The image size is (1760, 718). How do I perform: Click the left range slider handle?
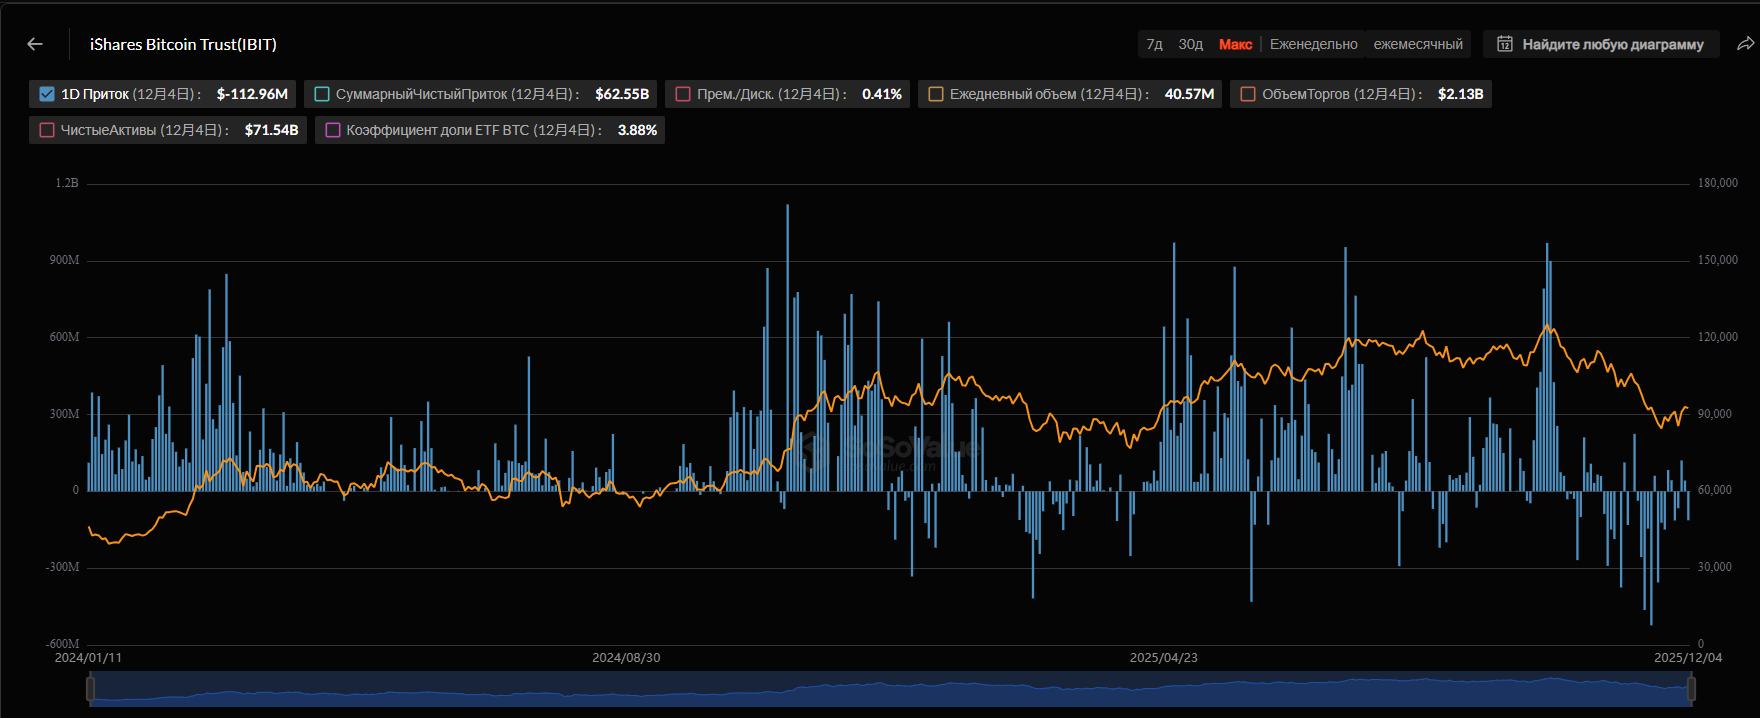[x=91, y=689]
